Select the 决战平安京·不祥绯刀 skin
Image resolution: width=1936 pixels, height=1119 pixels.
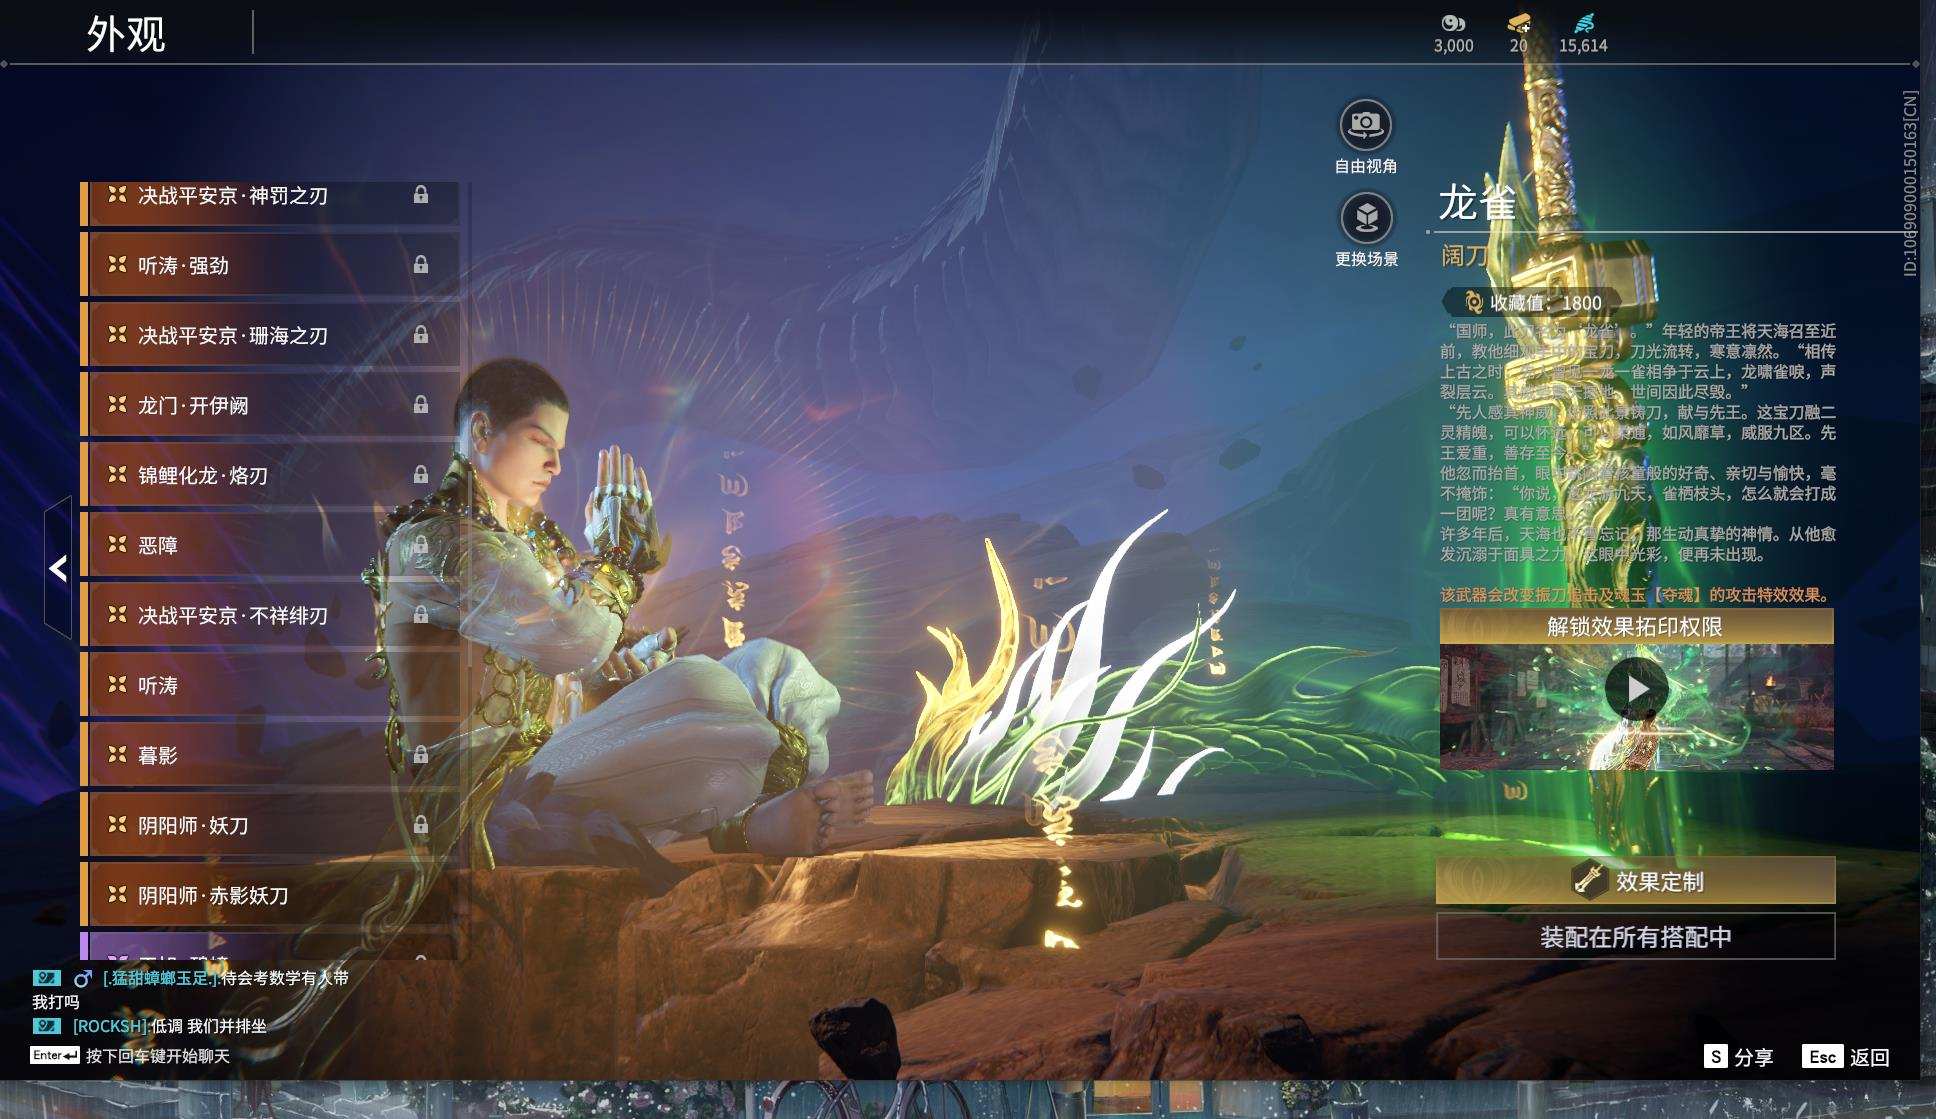[270, 615]
